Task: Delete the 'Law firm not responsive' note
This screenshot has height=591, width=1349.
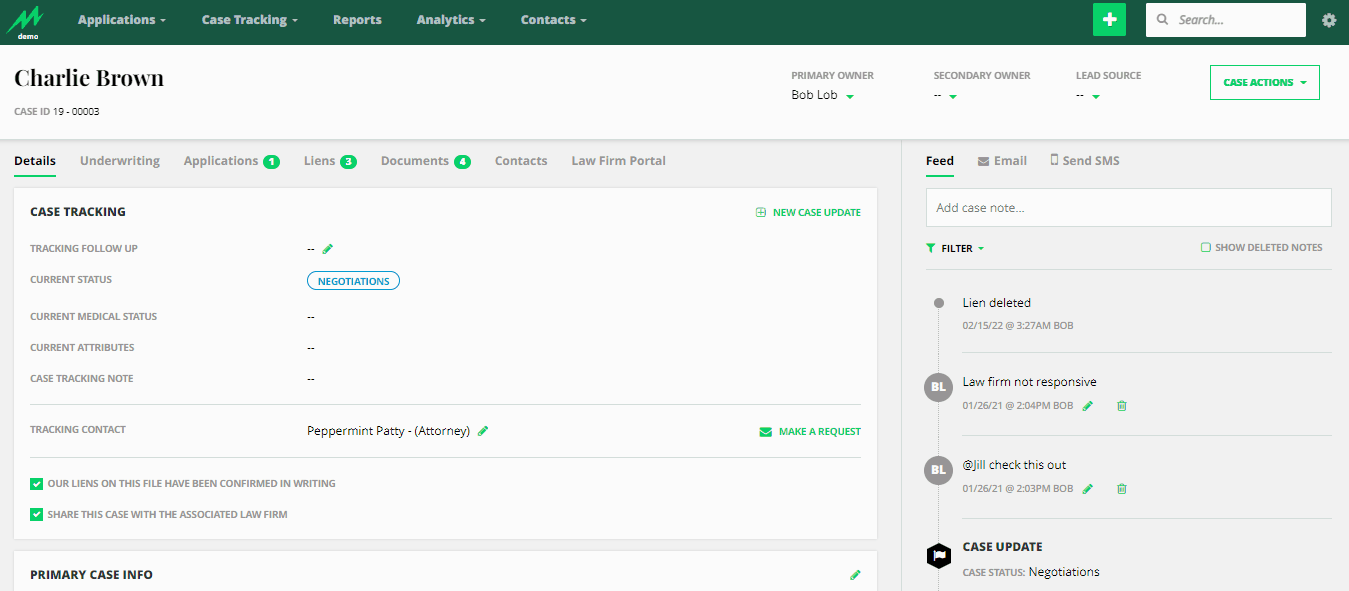Action: (1121, 406)
